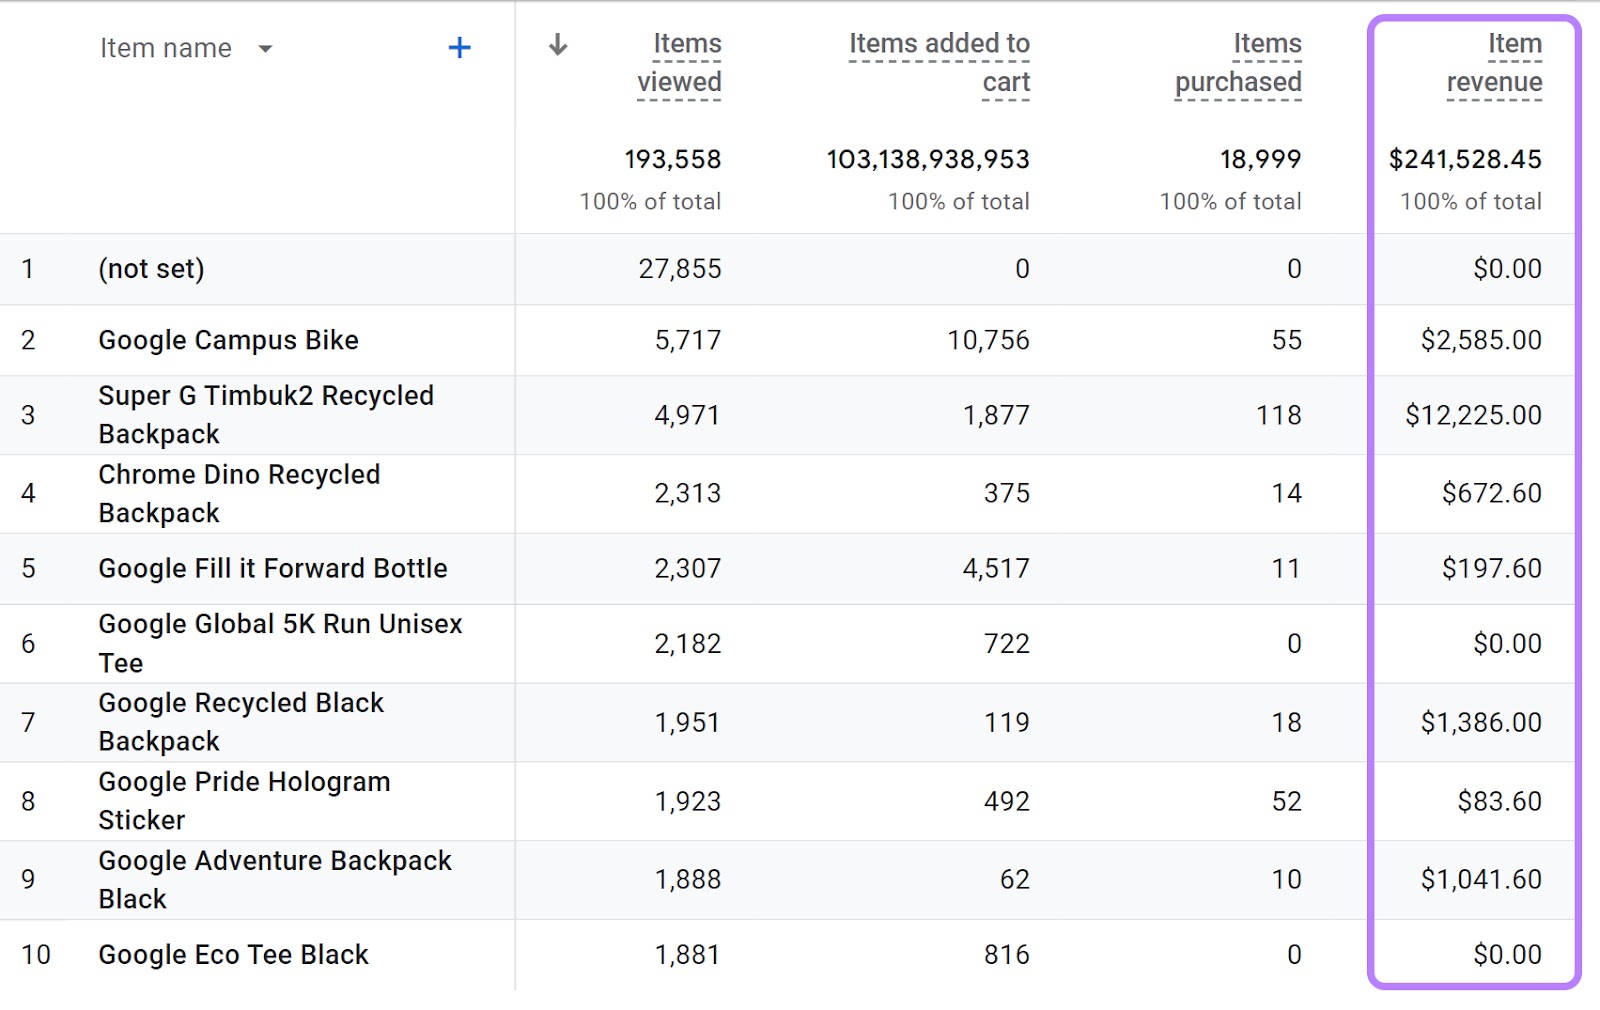Select purchased value 55 for Campus Bike
This screenshot has width=1600, height=1010.
[1287, 340]
